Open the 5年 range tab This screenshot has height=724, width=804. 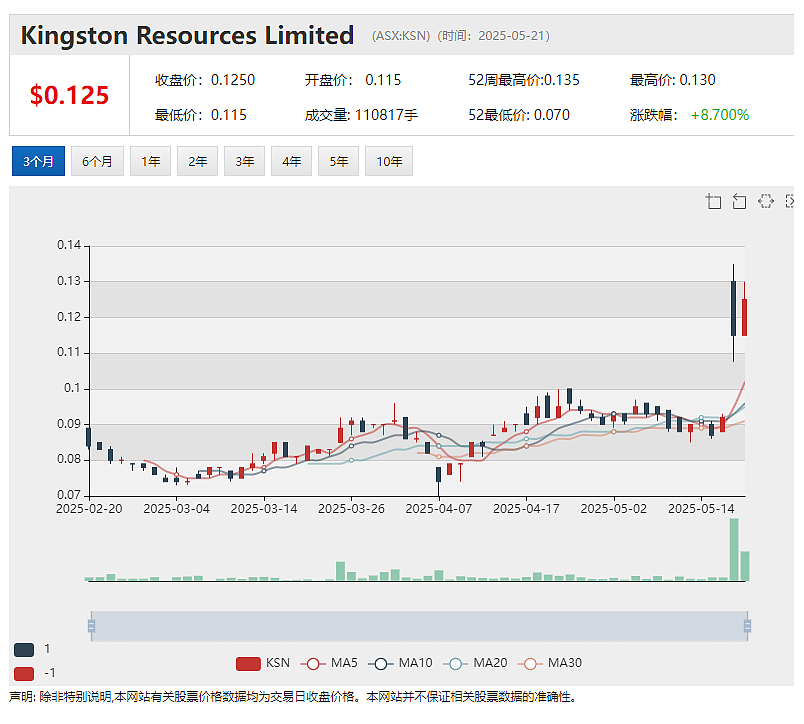pyautogui.click(x=338, y=162)
